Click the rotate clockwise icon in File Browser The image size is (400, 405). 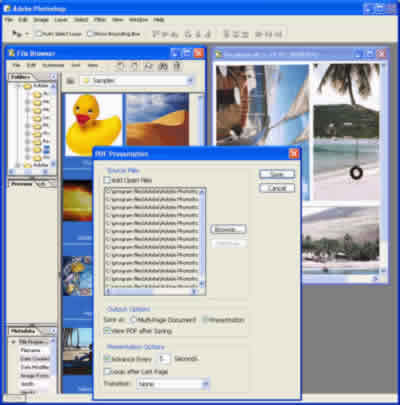pyautogui.click(x=133, y=66)
